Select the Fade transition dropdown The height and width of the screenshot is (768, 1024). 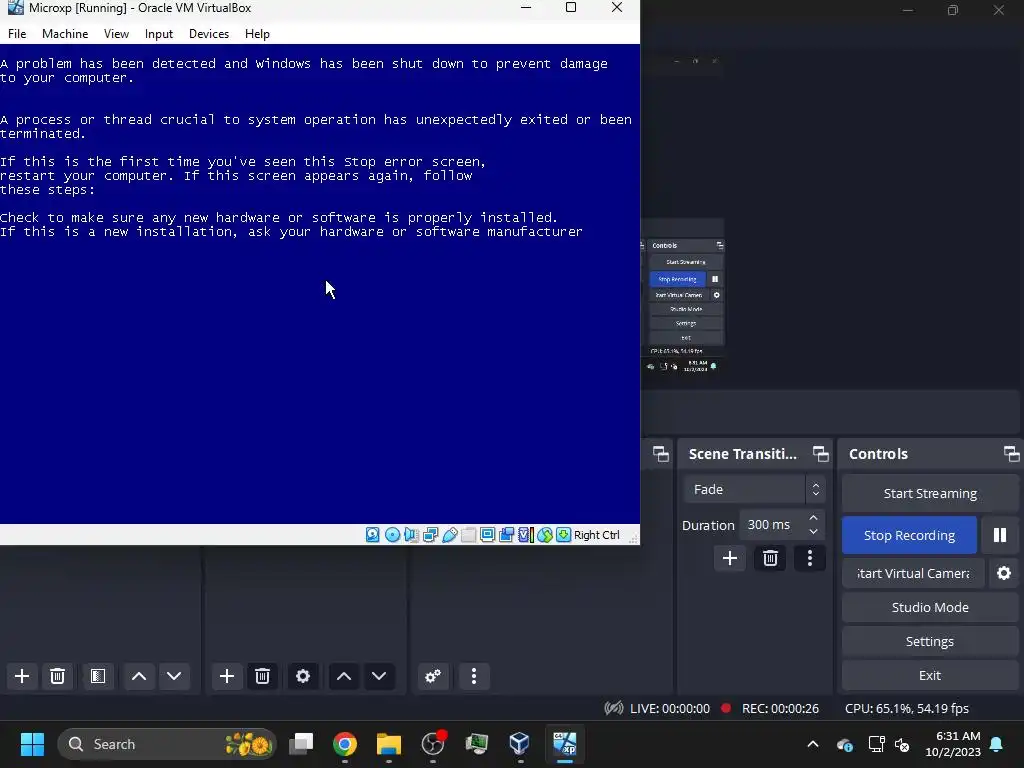(754, 489)
